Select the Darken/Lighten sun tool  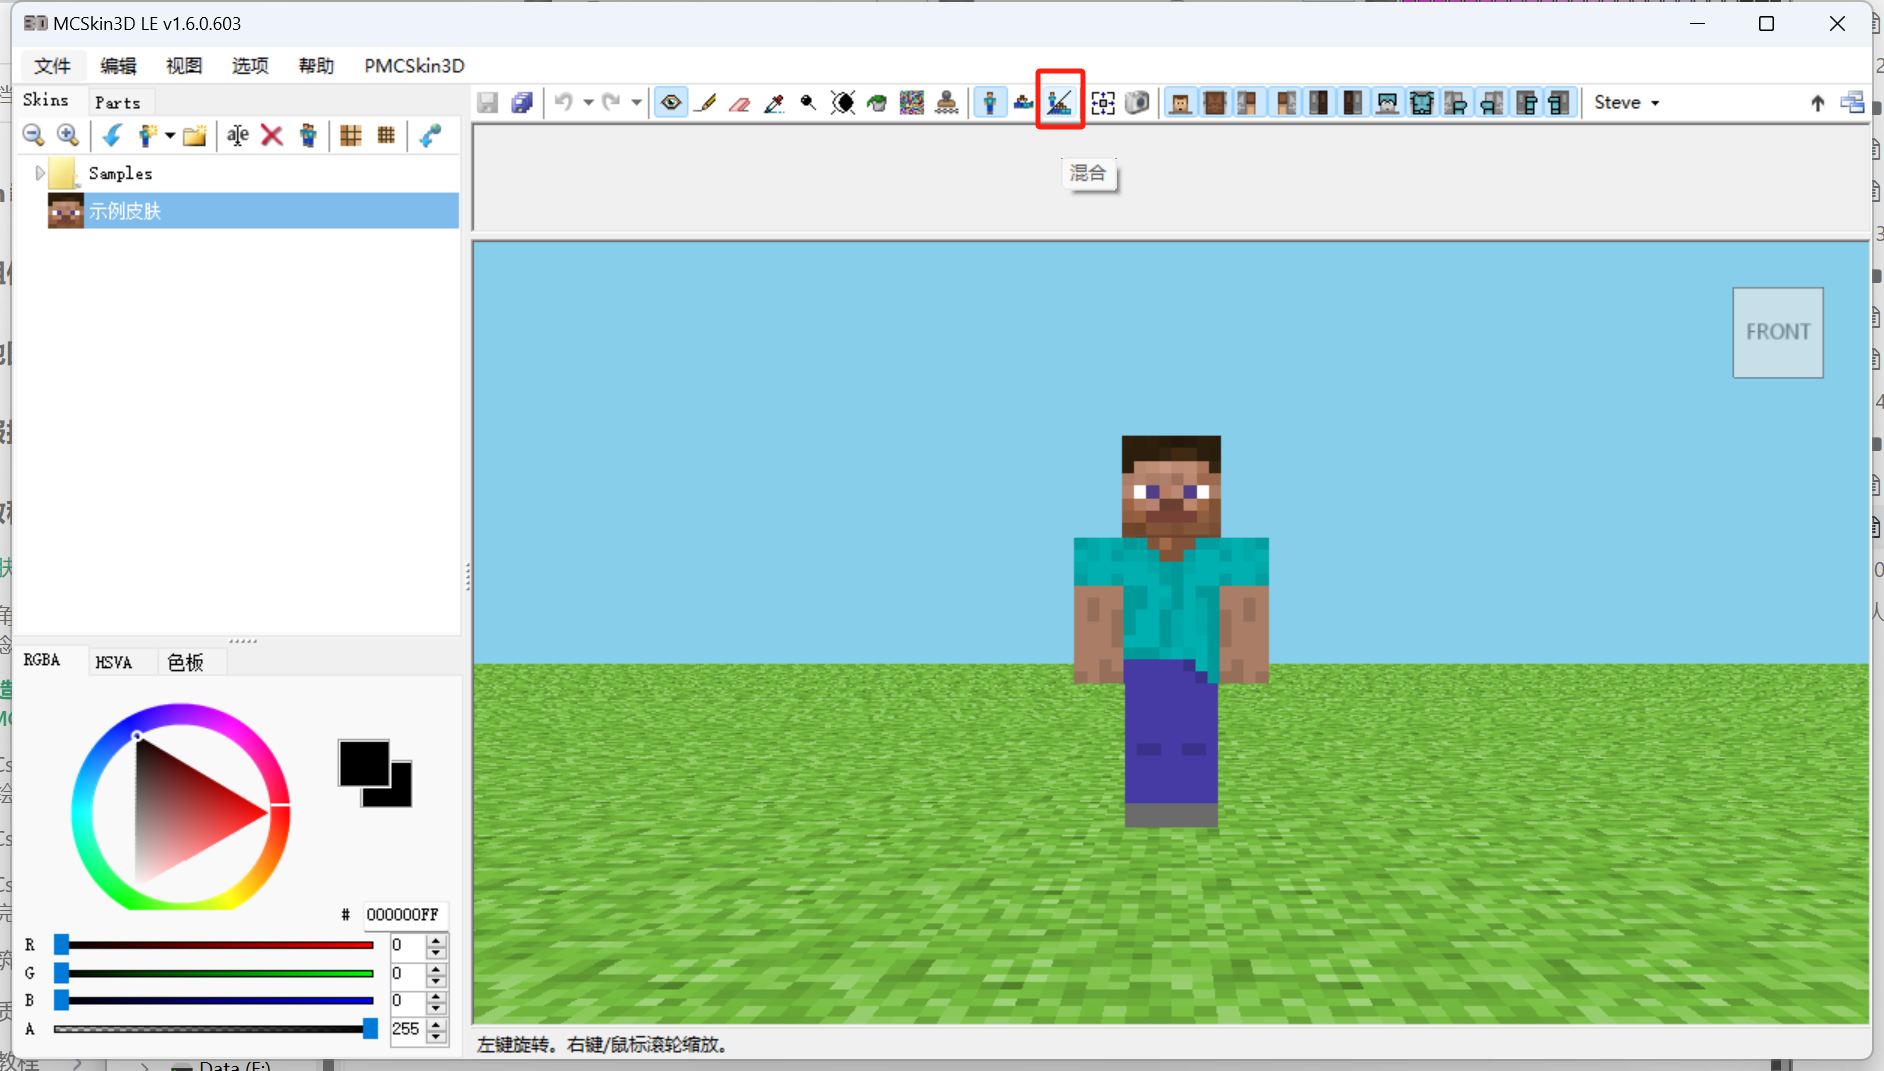click(843, 102)
